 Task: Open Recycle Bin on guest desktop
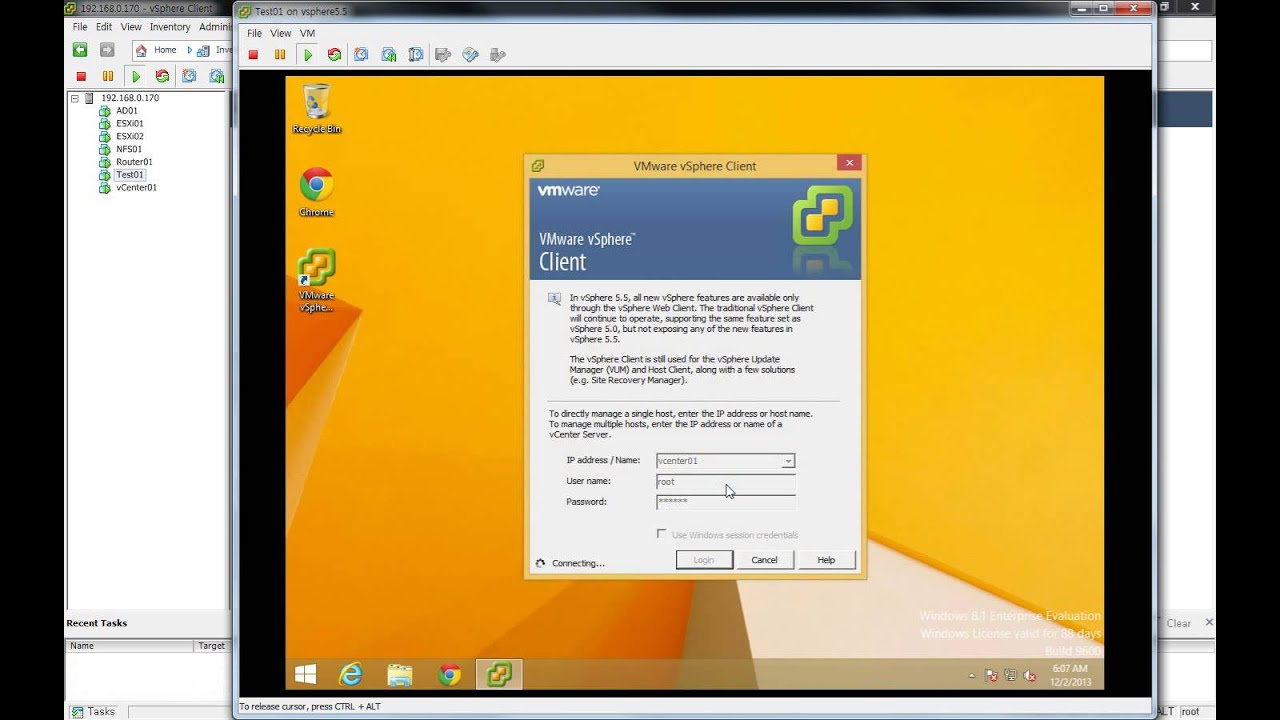pos(316,109)
